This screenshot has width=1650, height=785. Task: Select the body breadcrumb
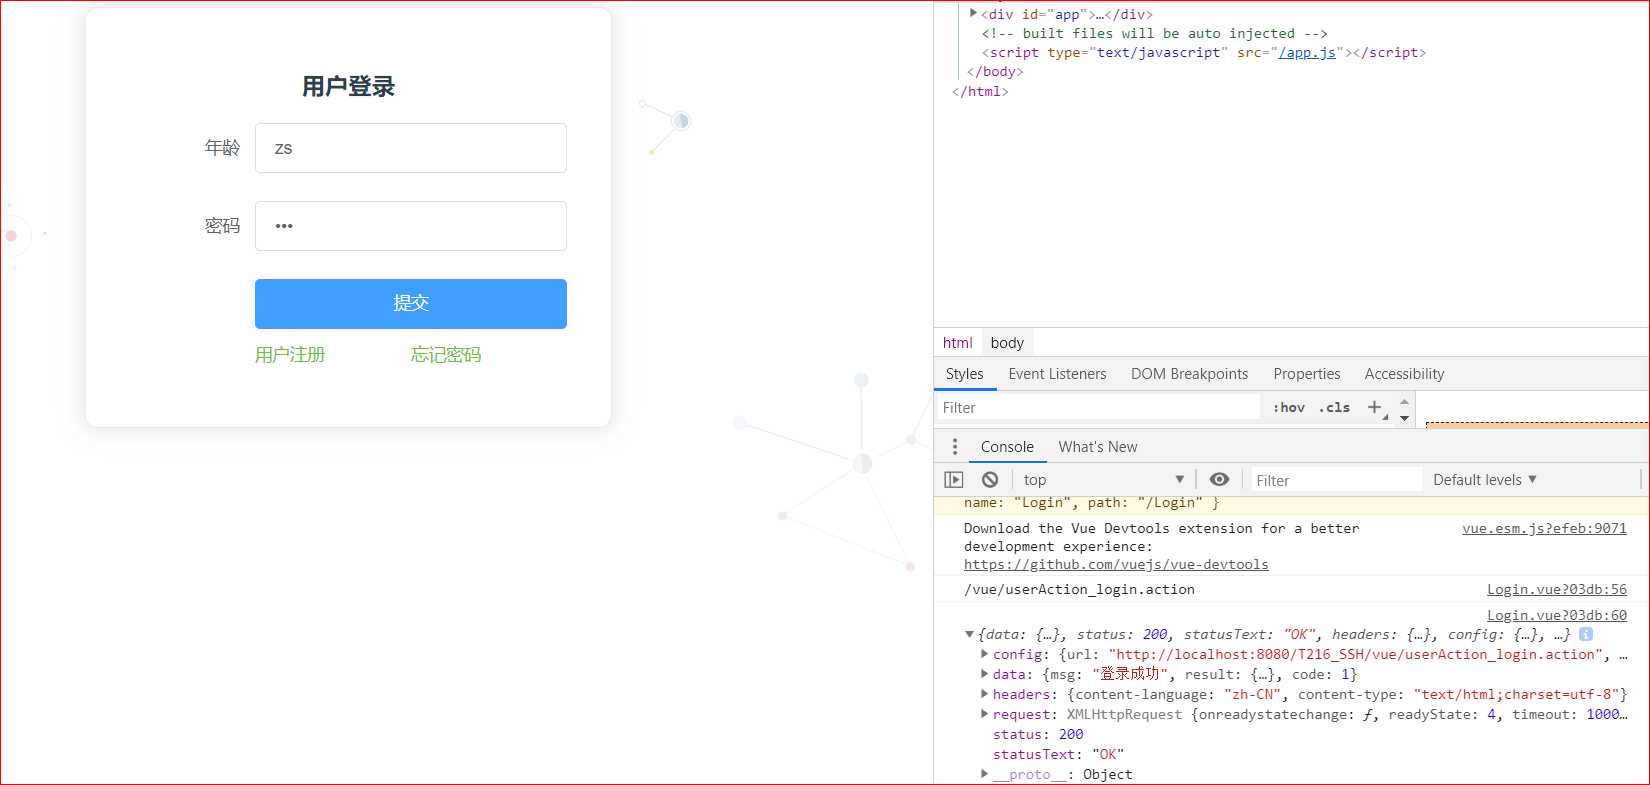pos(1007,343)
